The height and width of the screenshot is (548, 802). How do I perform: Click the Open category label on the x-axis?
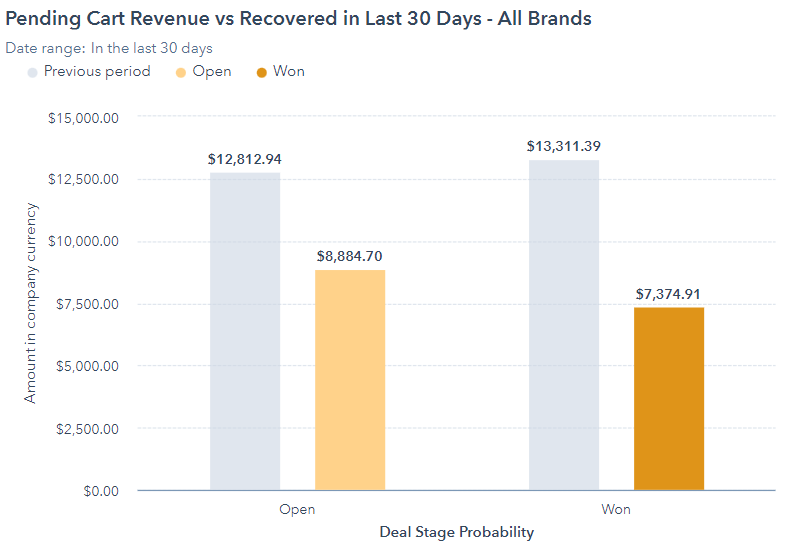[297, 509]
